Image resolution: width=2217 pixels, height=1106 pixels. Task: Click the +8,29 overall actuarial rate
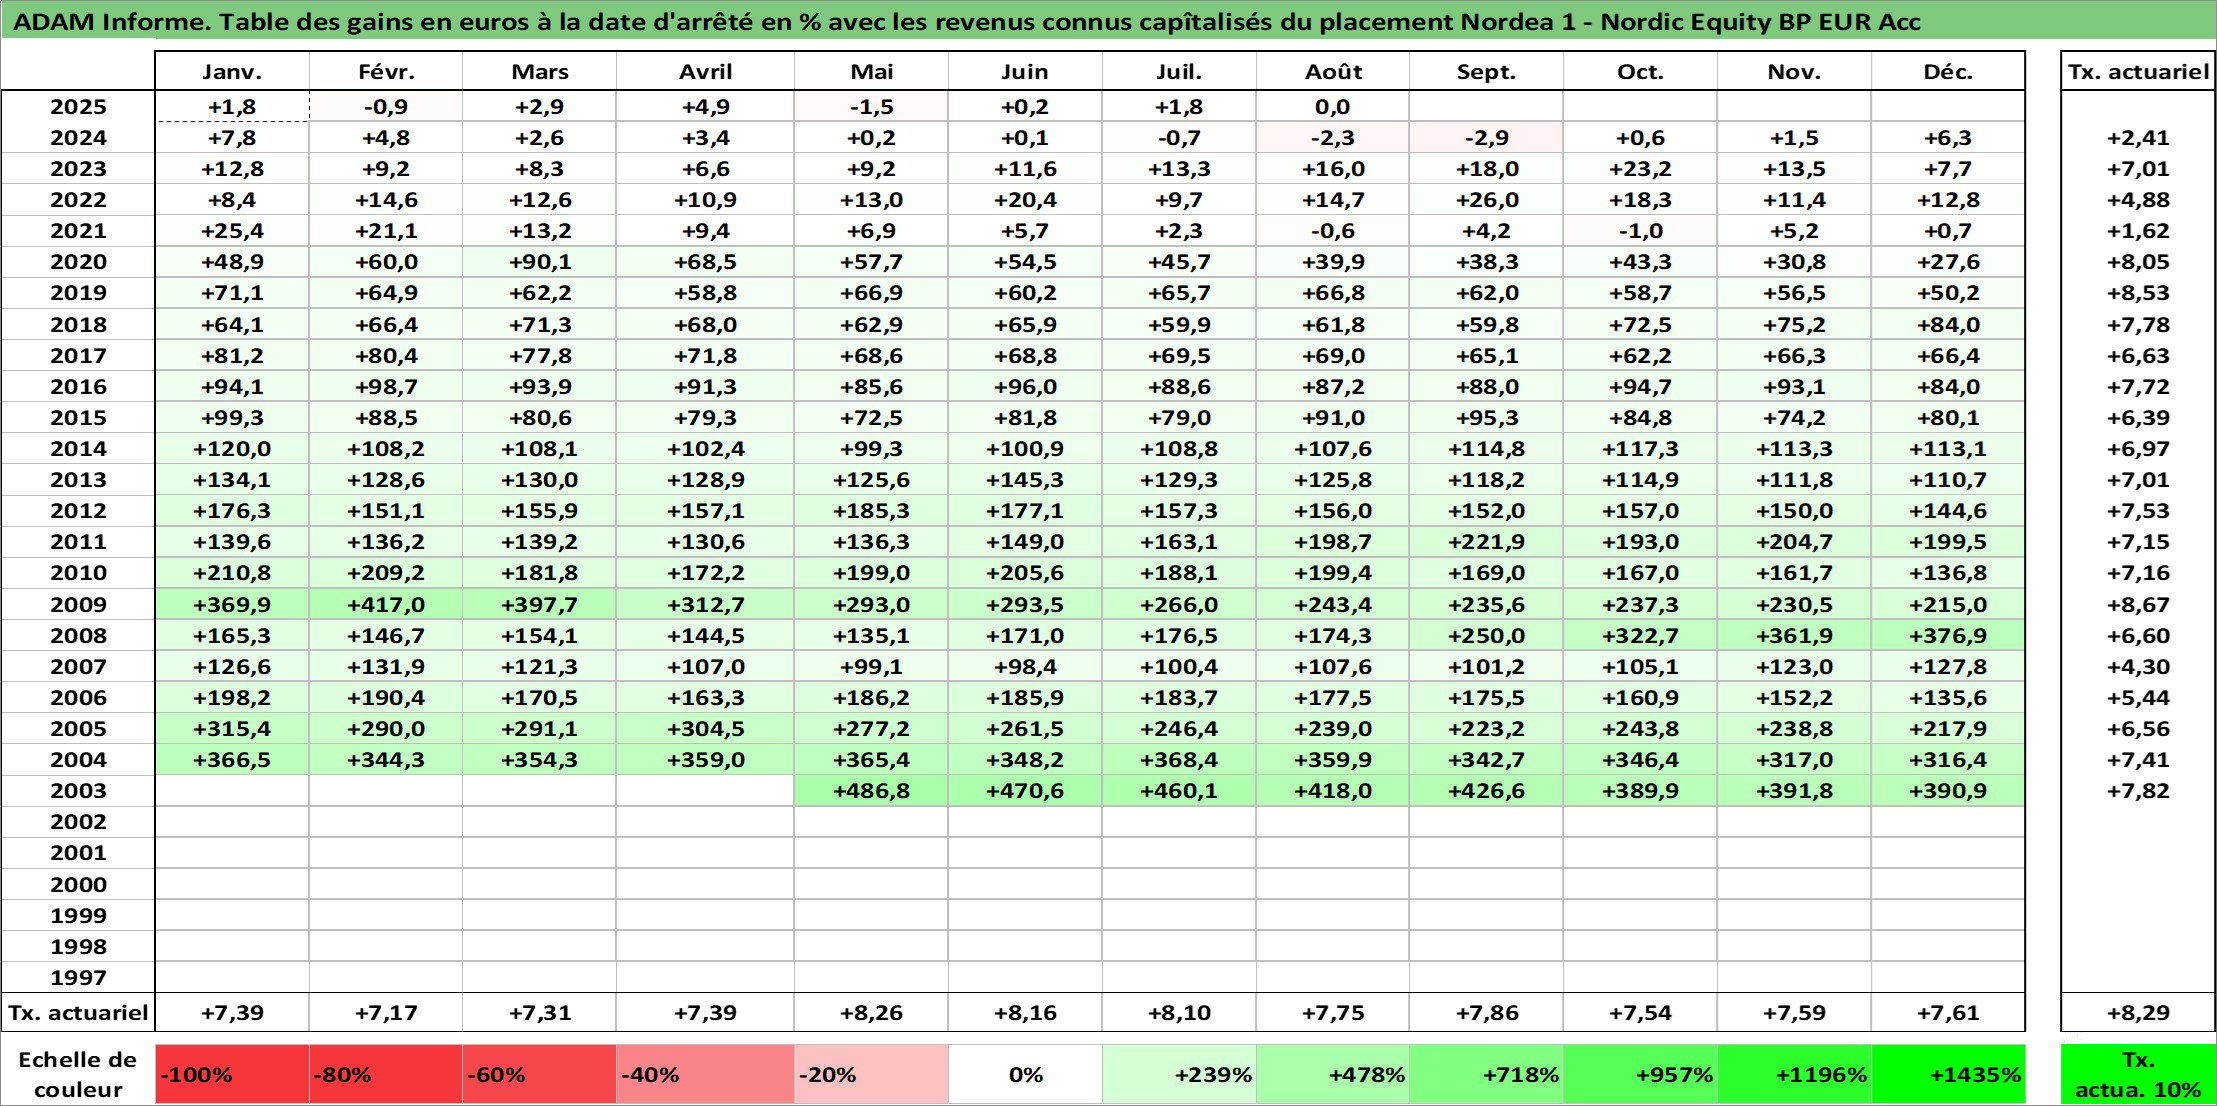[x=2138, y=1013]
